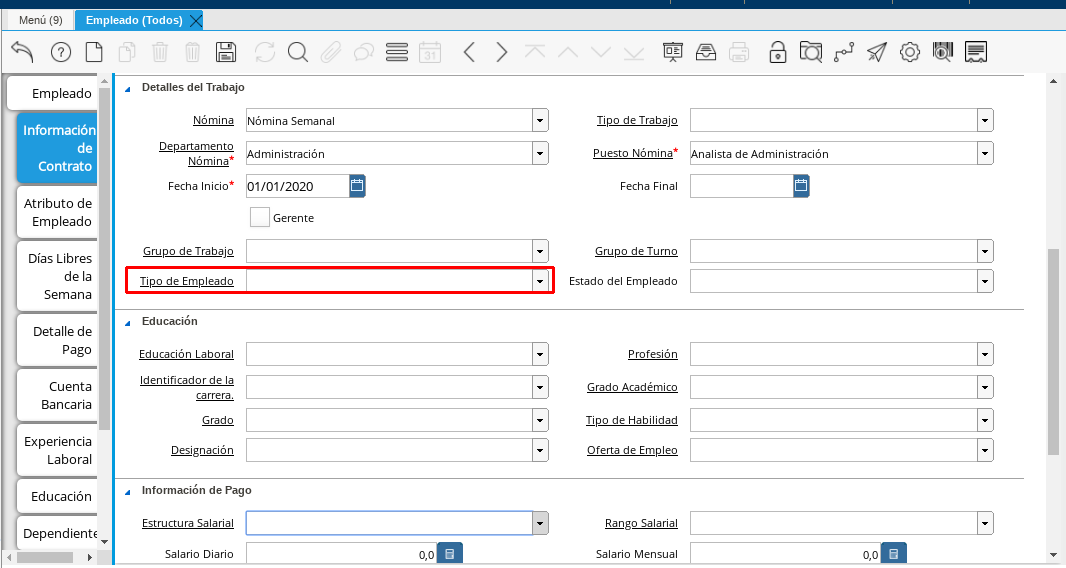Collapse the Educación section

[x=128, y=322]
